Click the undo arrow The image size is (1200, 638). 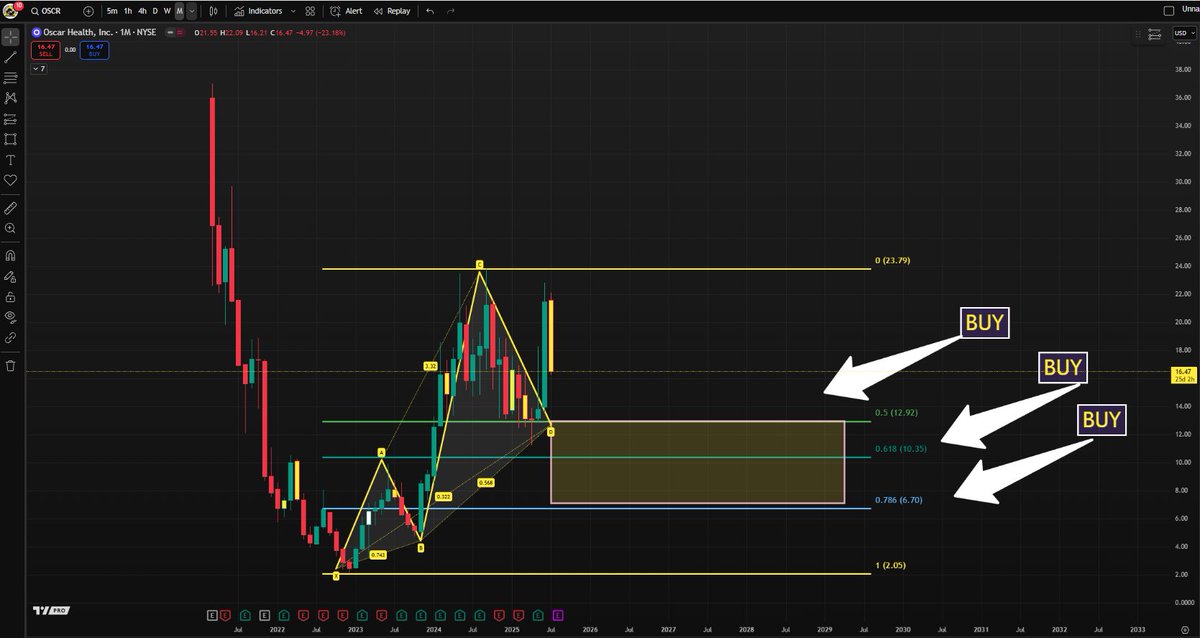[x=430, y=11]
